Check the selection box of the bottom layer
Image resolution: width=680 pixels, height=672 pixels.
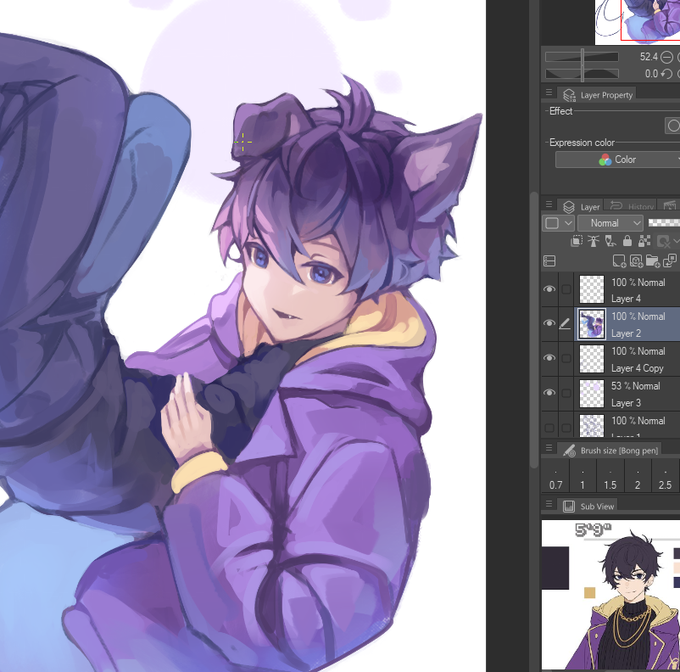coord(566,428)
